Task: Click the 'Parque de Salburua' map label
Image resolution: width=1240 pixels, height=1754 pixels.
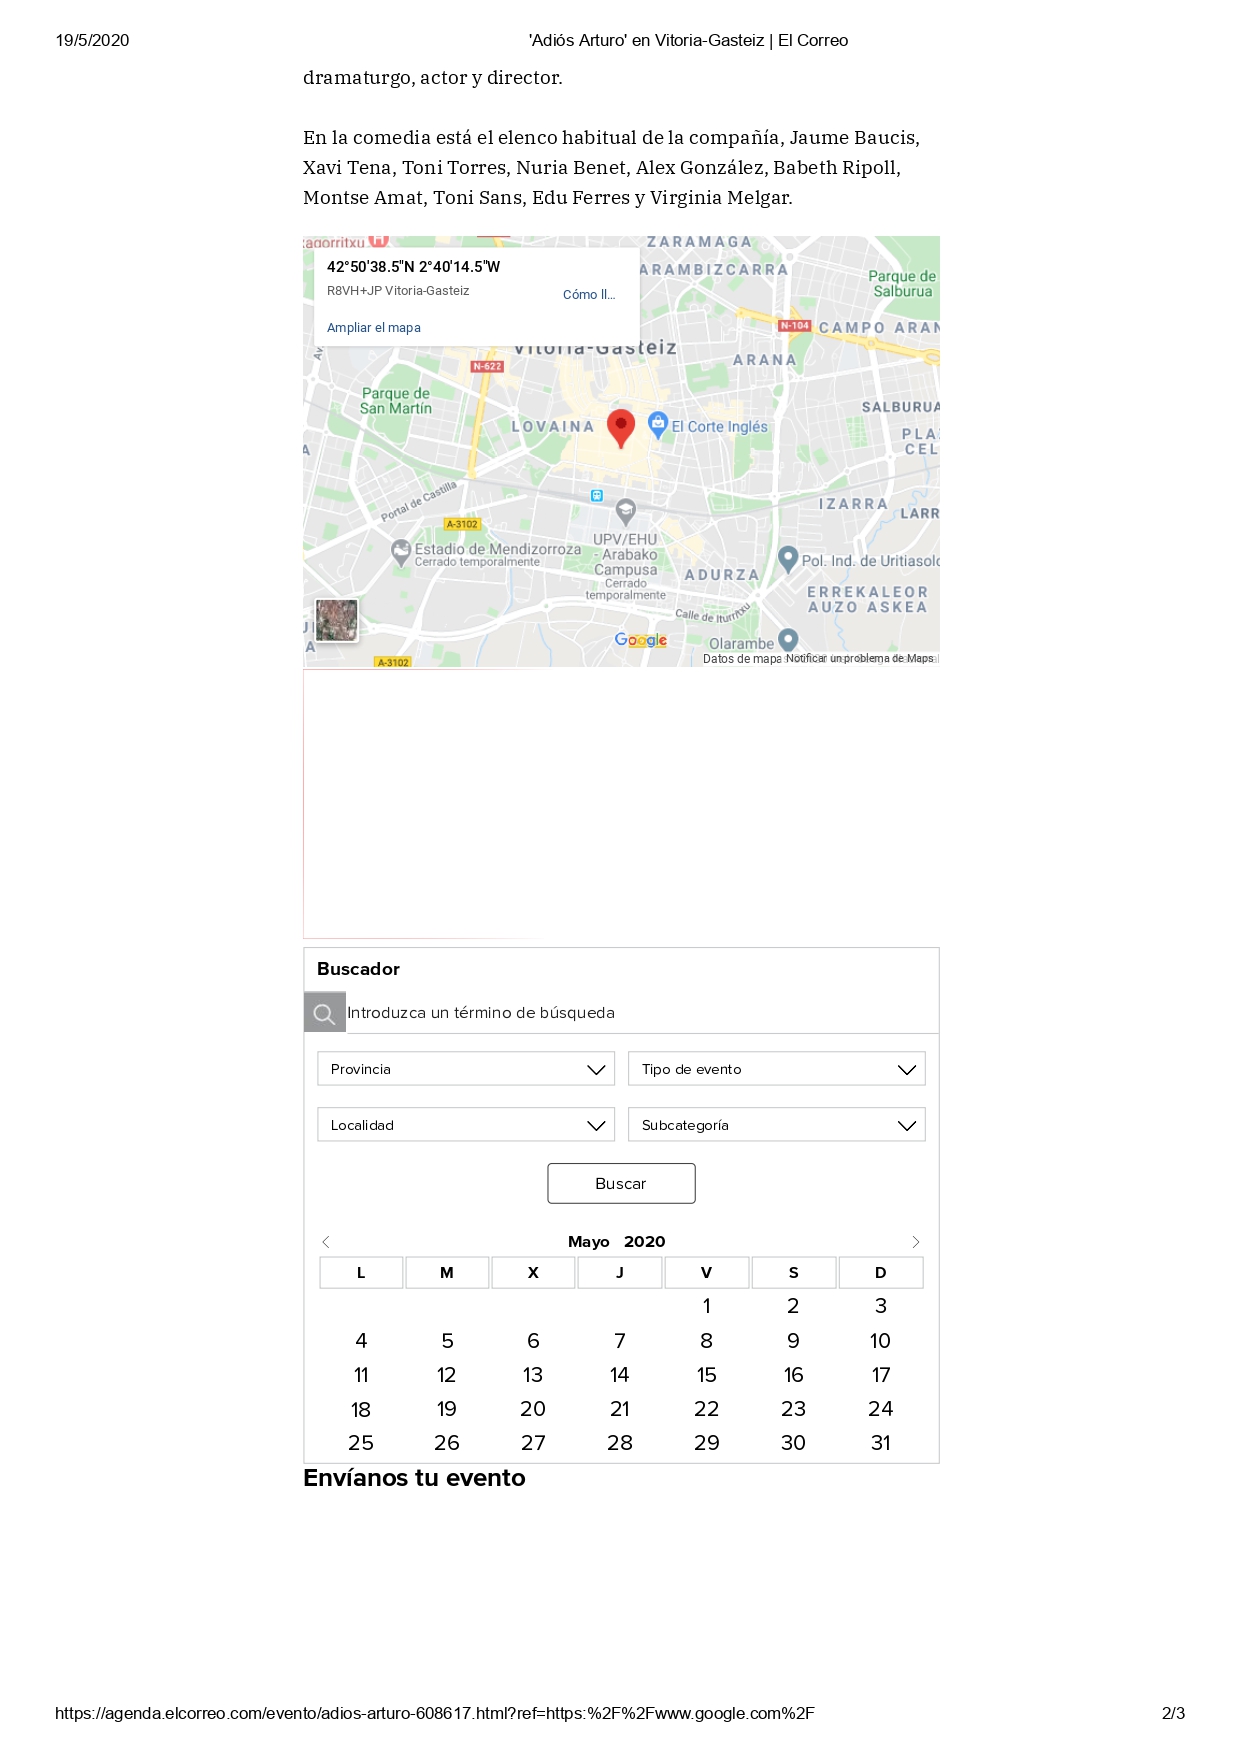Action: (902, 284)
